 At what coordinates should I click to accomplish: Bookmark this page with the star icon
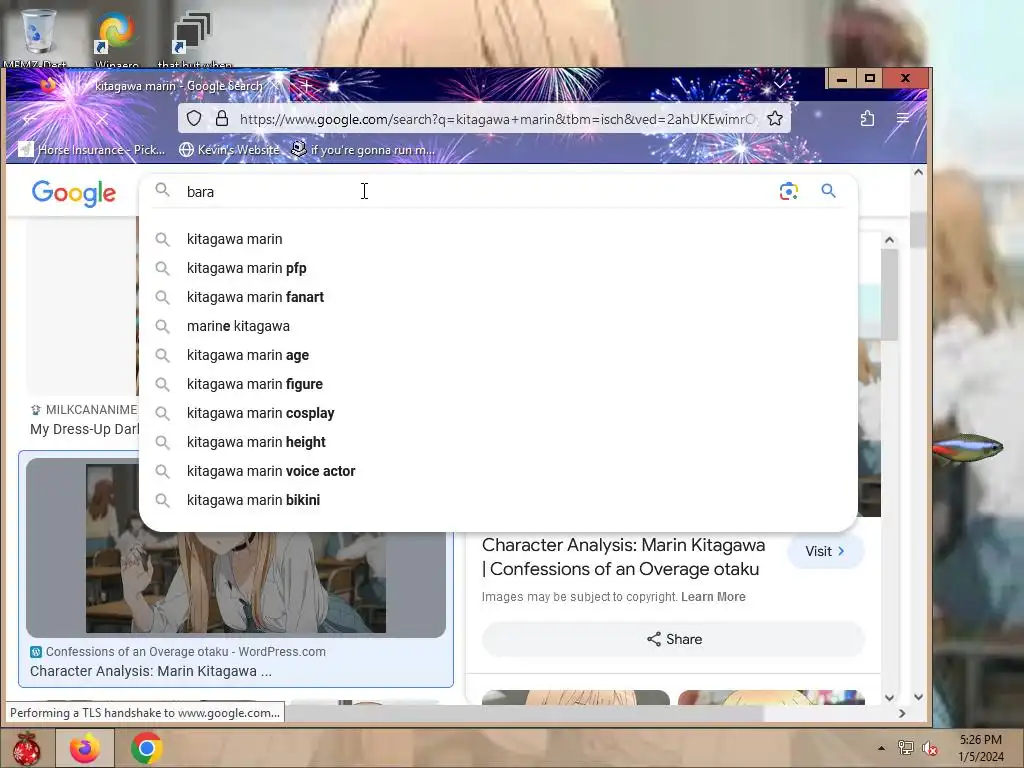click(775, 119)
